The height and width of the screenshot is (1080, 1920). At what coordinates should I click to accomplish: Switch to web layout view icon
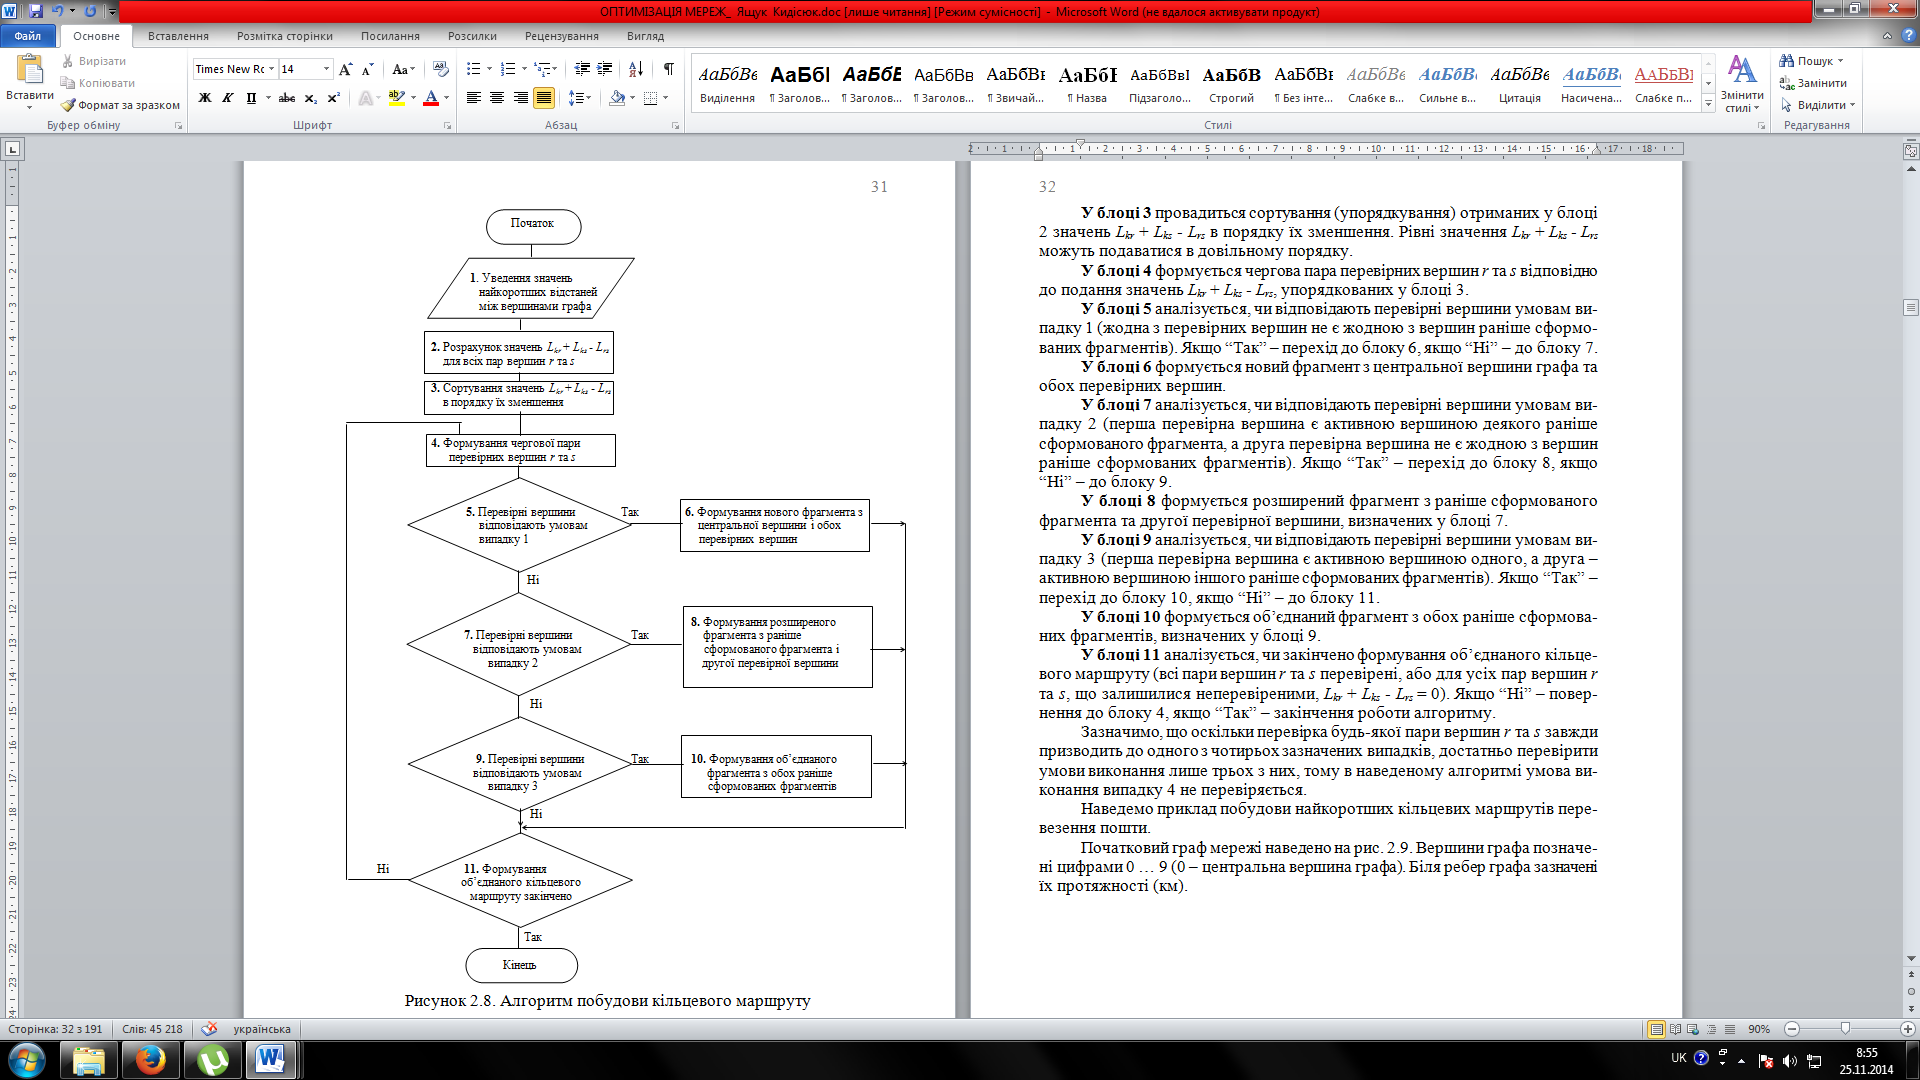pyautogui.click(x=1693, y=1029)
